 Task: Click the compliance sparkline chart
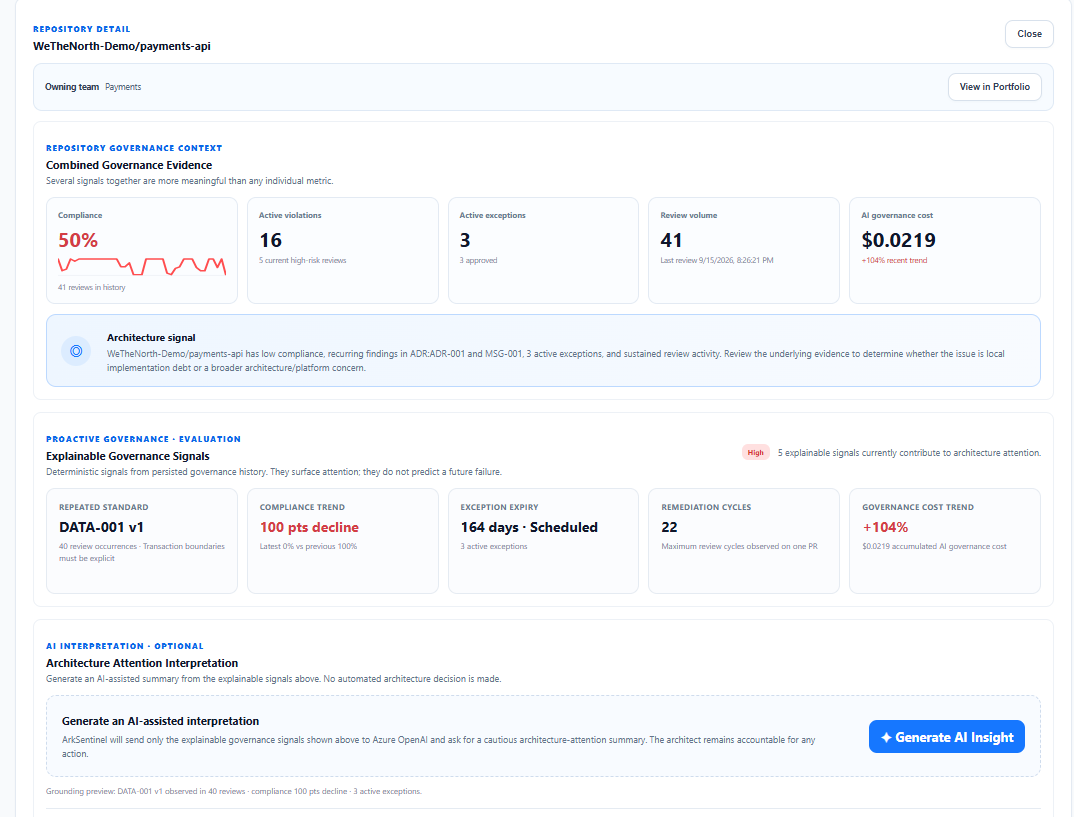click(x=142, y=266)
